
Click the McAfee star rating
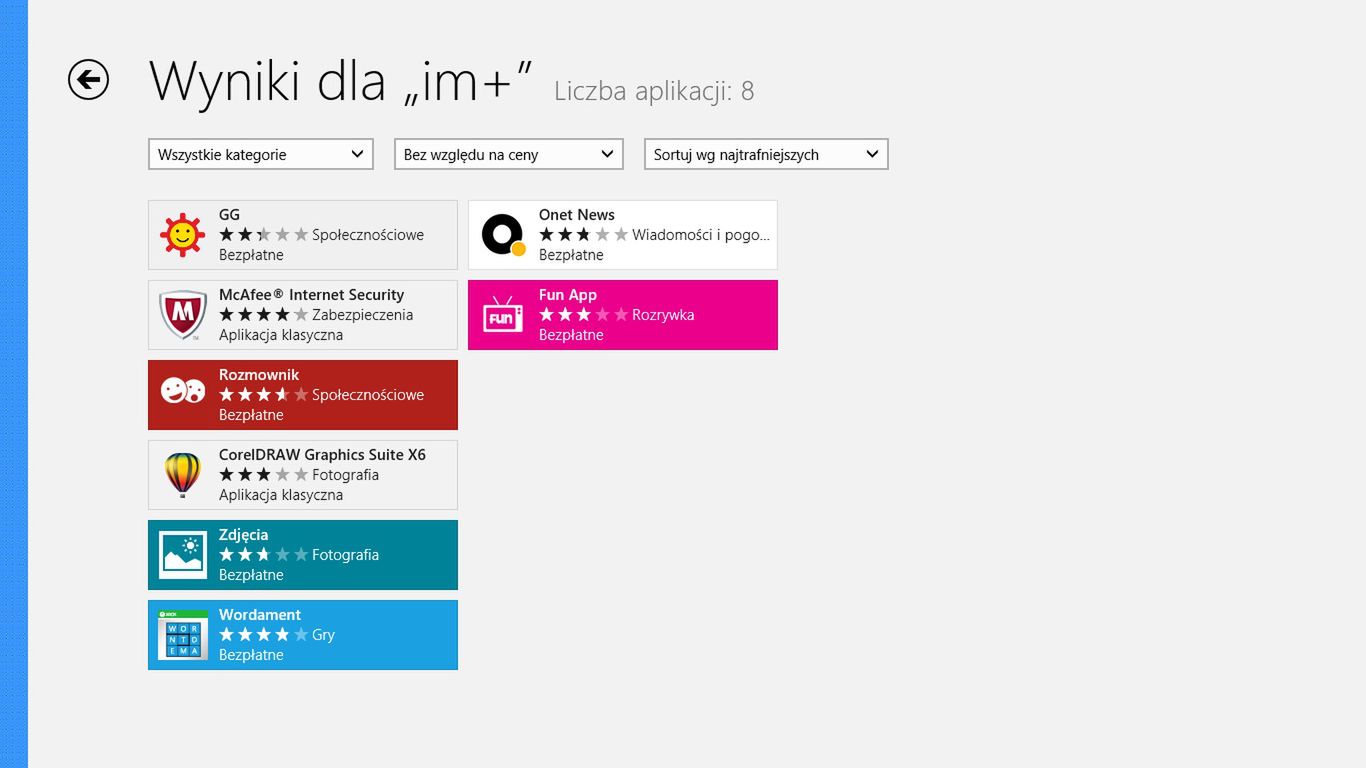point(264,315)
